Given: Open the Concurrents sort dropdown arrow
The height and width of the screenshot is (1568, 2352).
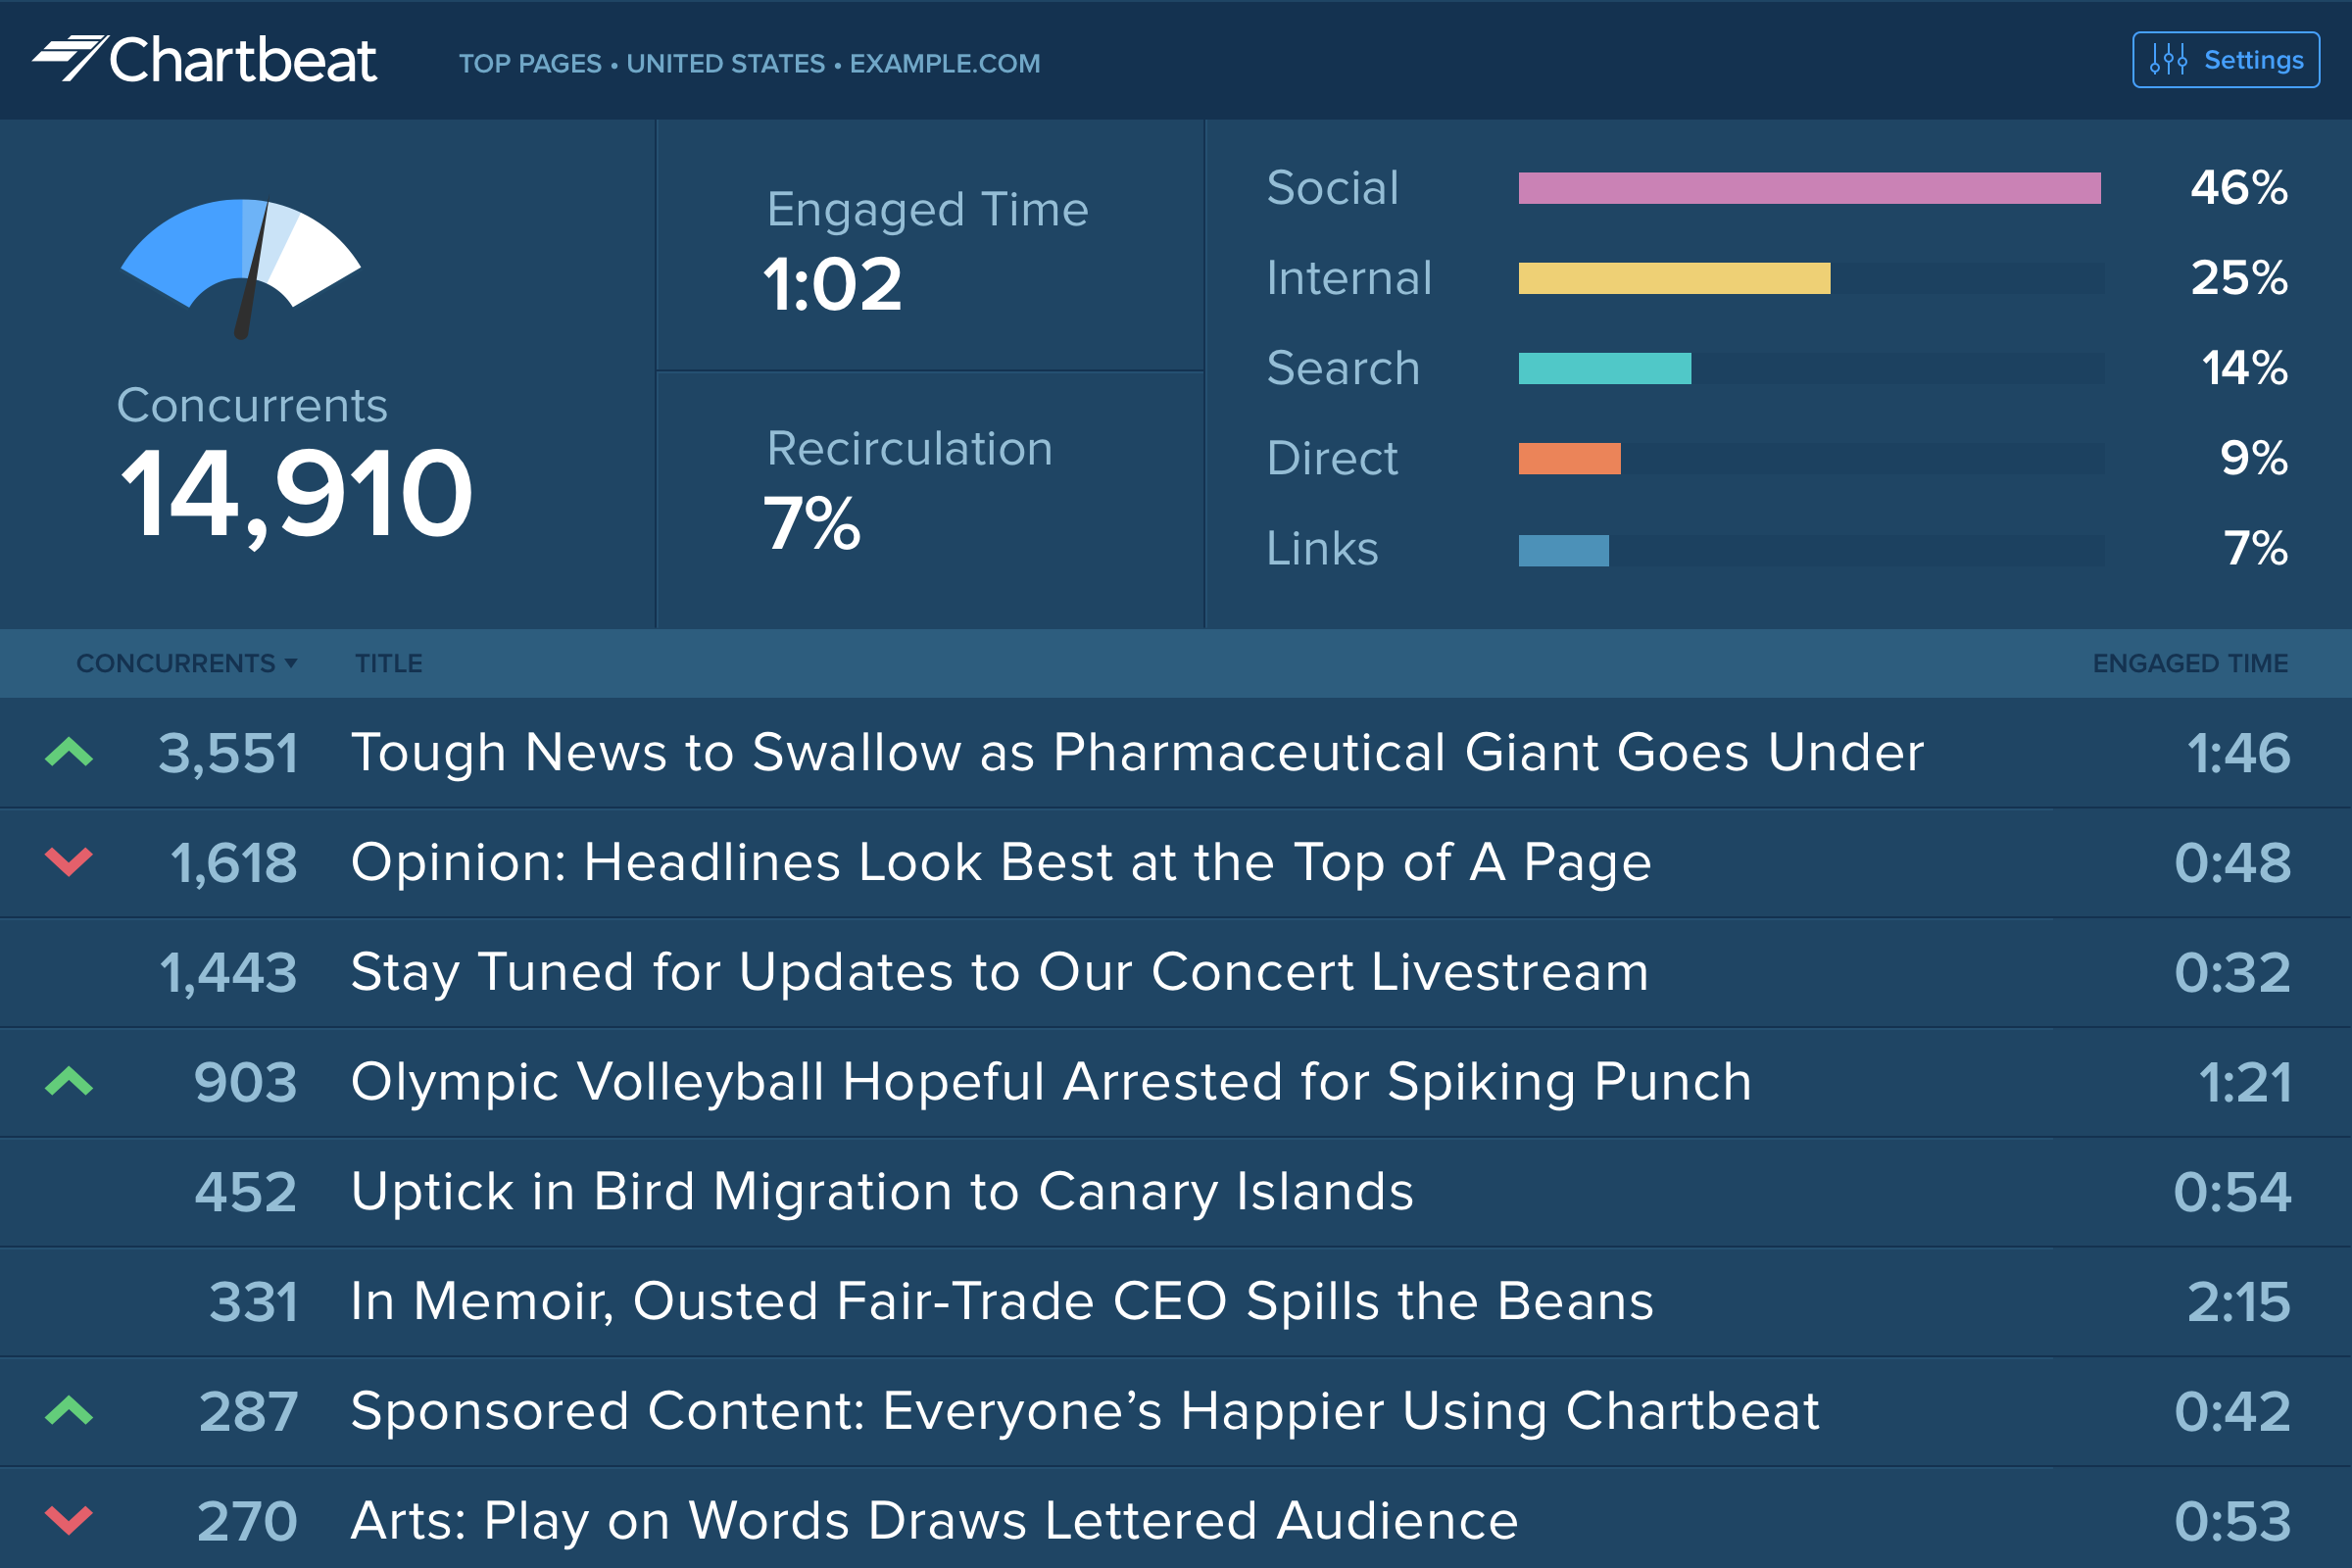Looking at the screenshot, I should (291, 663).
